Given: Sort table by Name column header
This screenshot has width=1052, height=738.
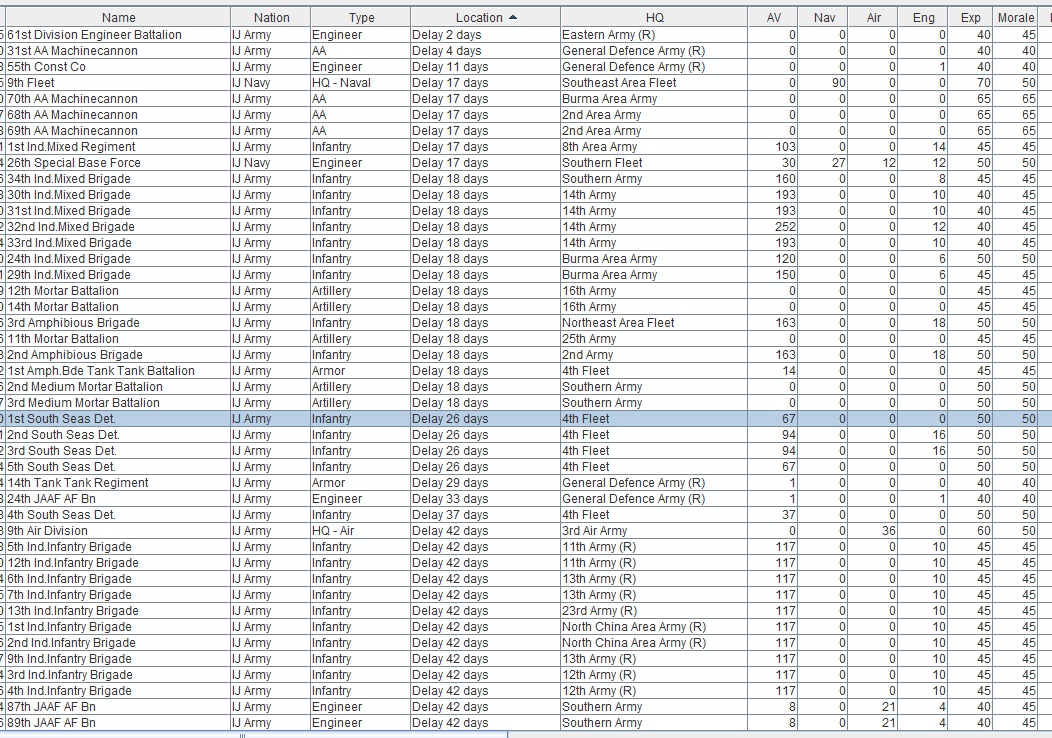Looking at the screenshot, I should pyautogui.click(x=118, y=17).
